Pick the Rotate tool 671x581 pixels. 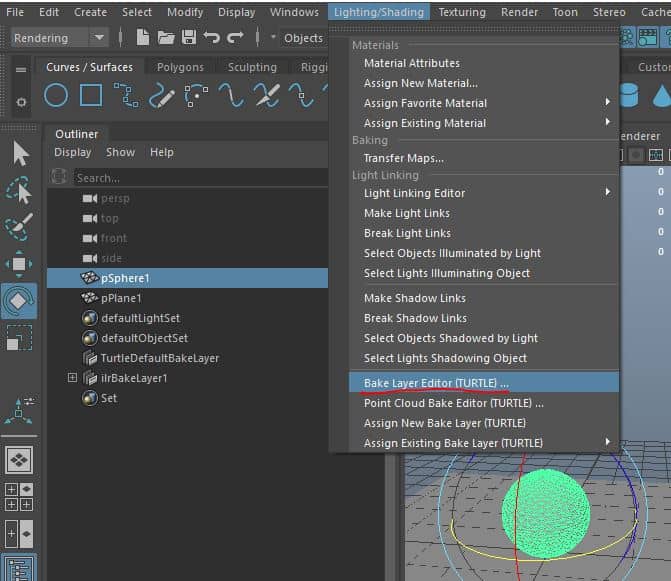(20, 300)
